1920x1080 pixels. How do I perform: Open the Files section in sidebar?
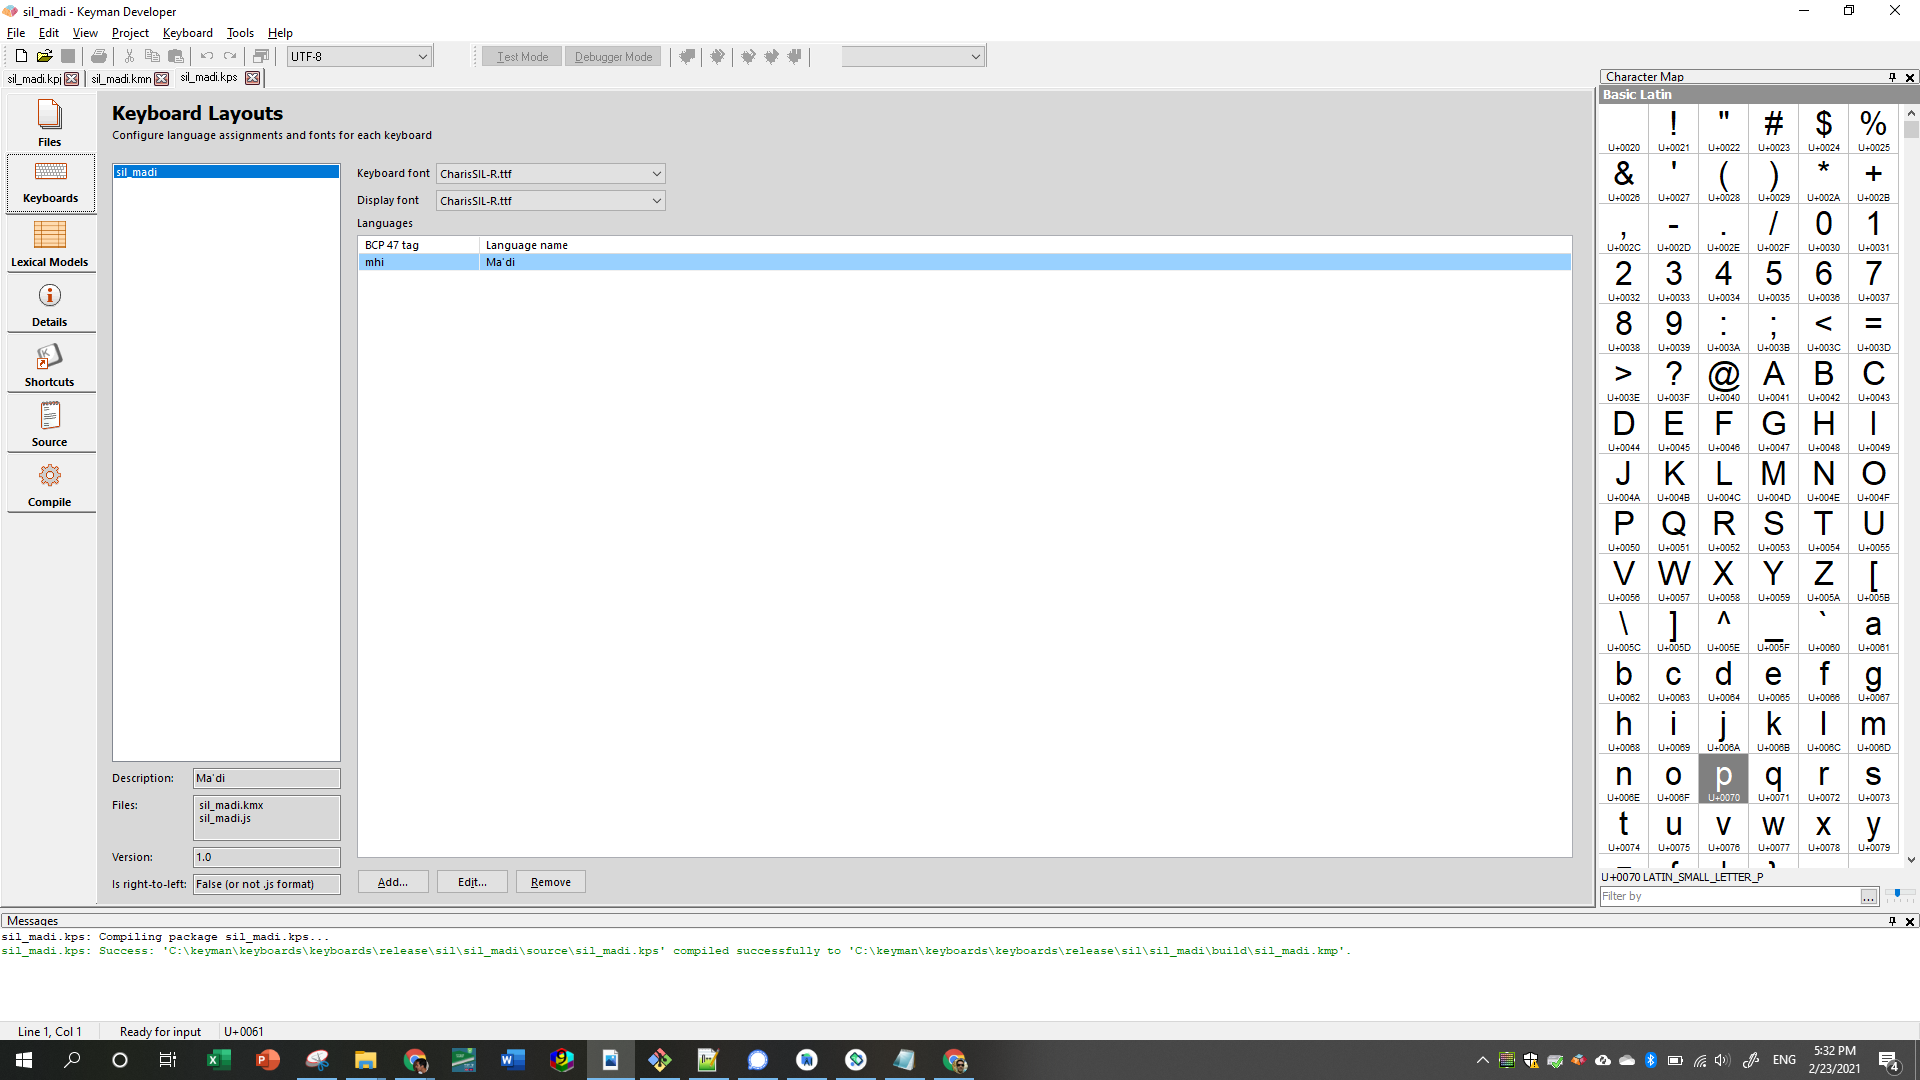[x=50, y=123]
